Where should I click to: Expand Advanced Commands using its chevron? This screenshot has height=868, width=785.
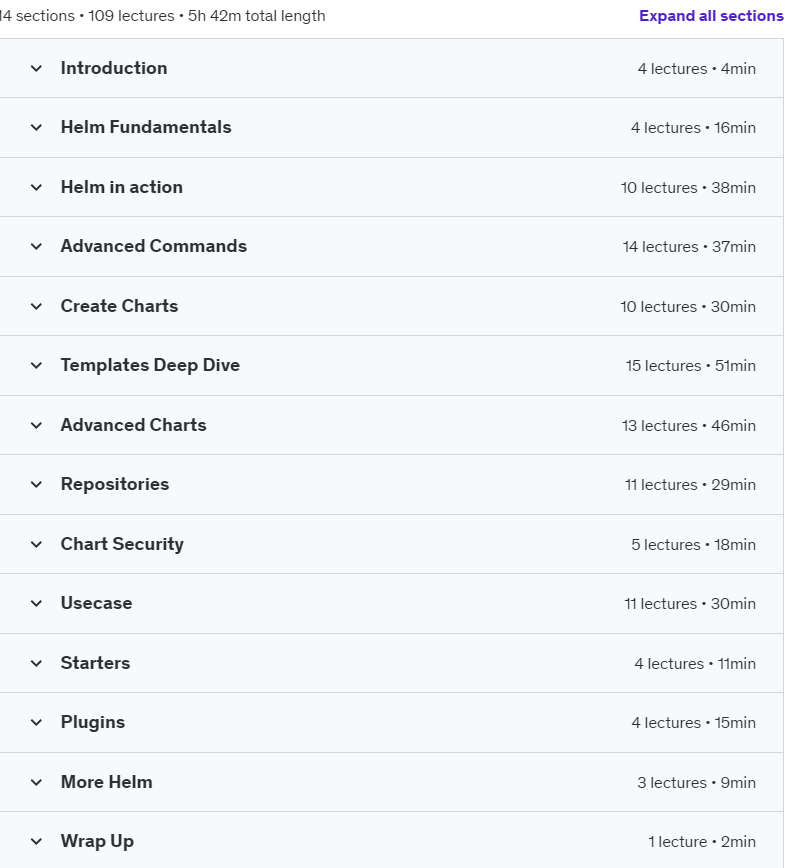[36, 246]
